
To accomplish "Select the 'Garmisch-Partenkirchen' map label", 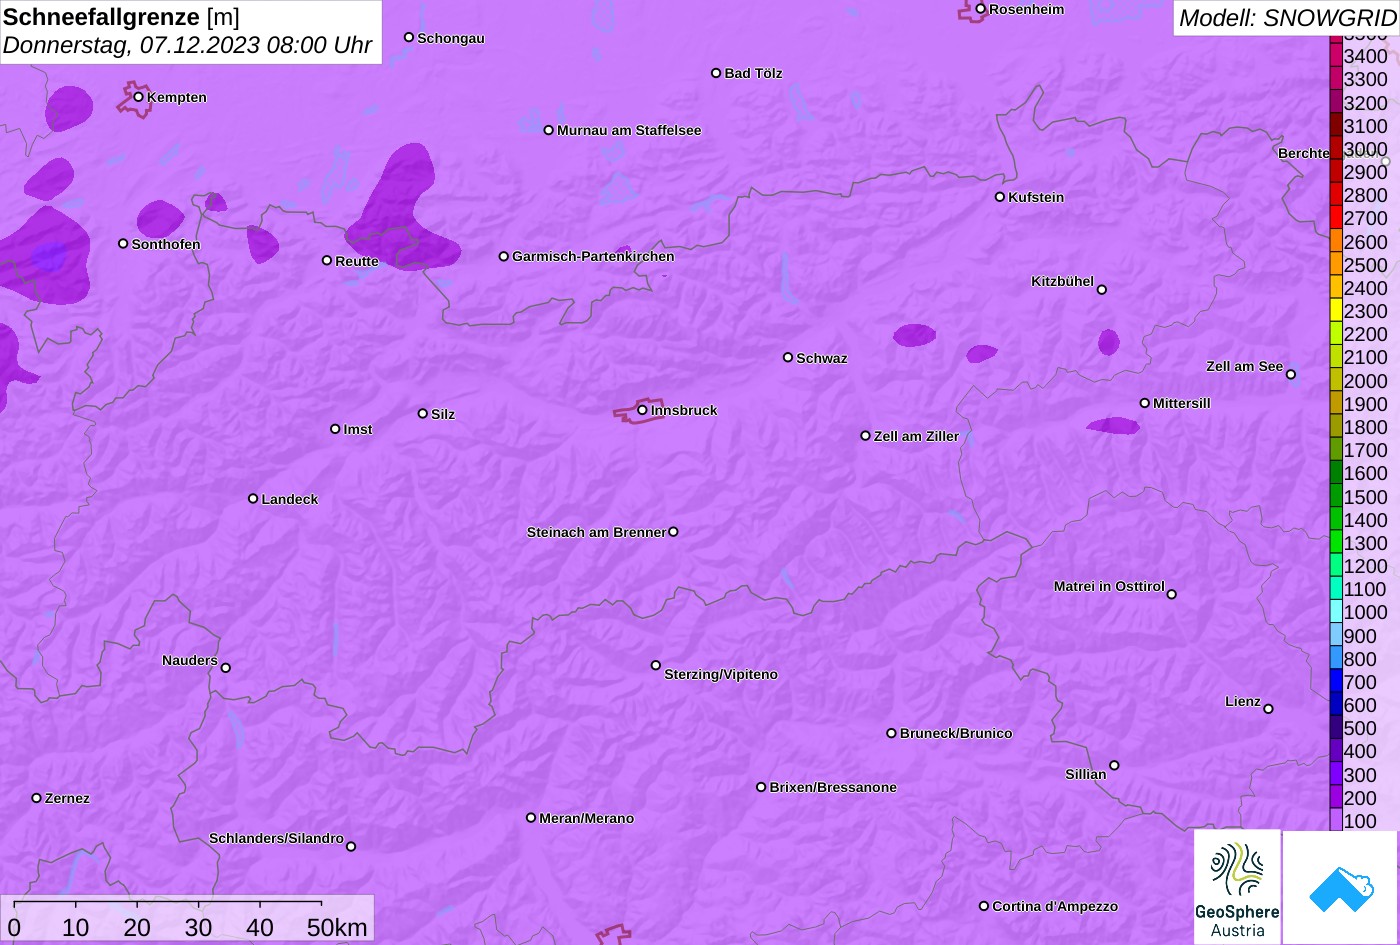I will (593, 256).
